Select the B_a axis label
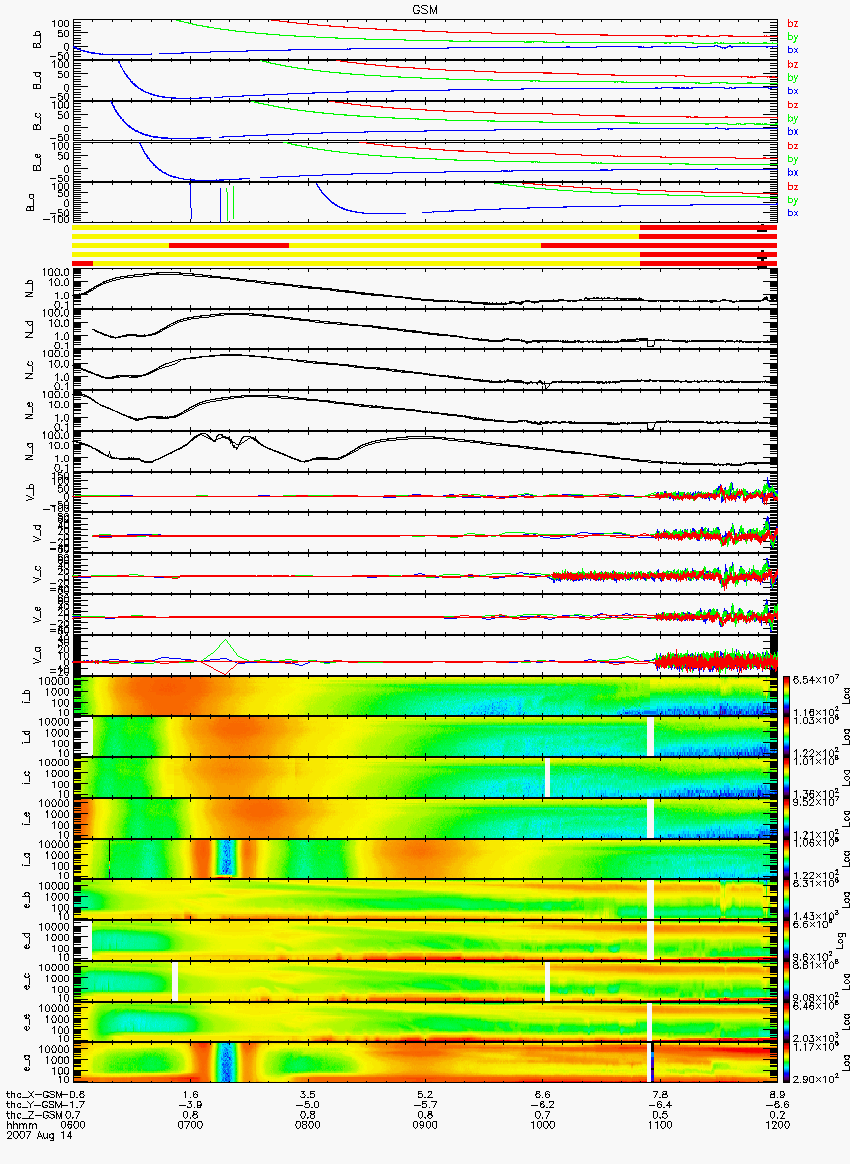Screen dimensions: 850x1164 point(30,203)
